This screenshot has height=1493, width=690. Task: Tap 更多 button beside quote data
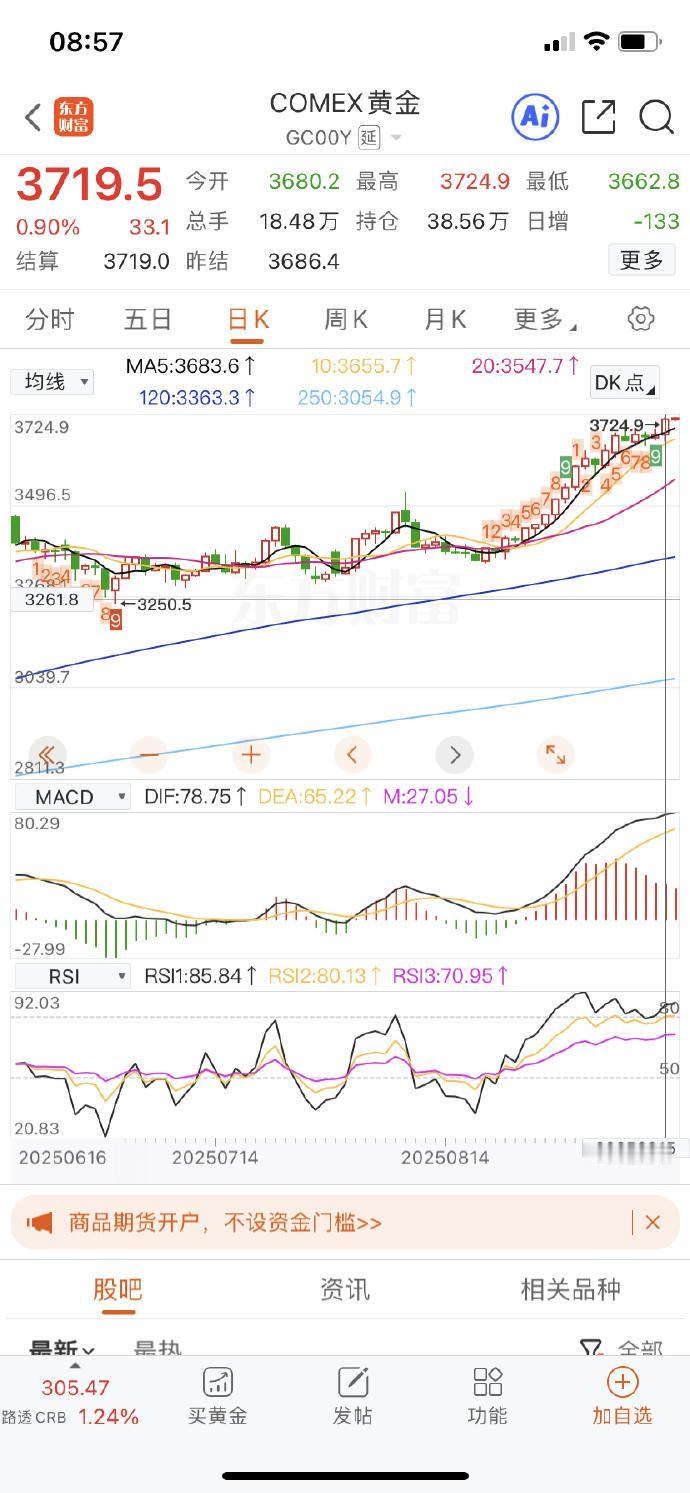pos(641,260)
